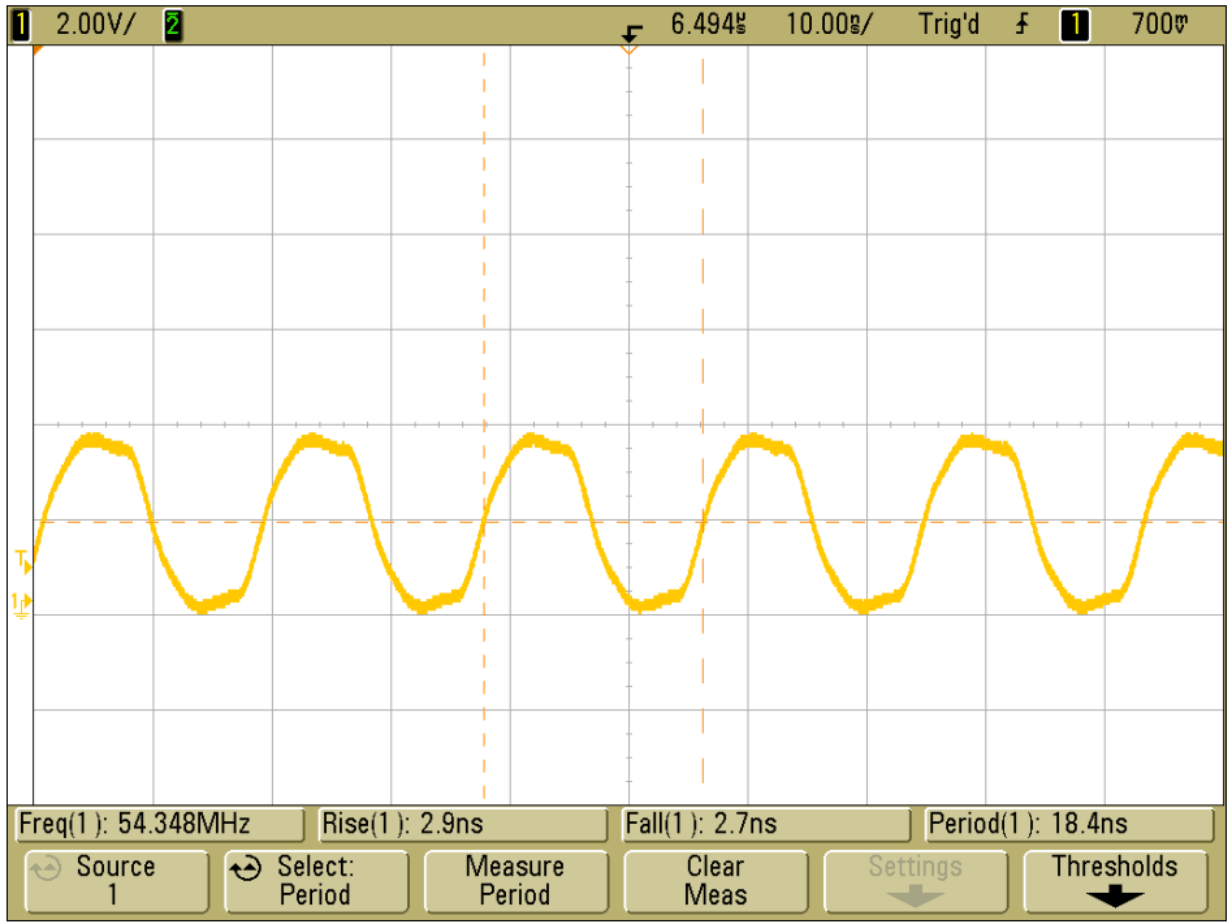This screenshot has width=1232, height=924.
Task: Click the Freq(1): 54.348MHz readout
Action: 160,824
